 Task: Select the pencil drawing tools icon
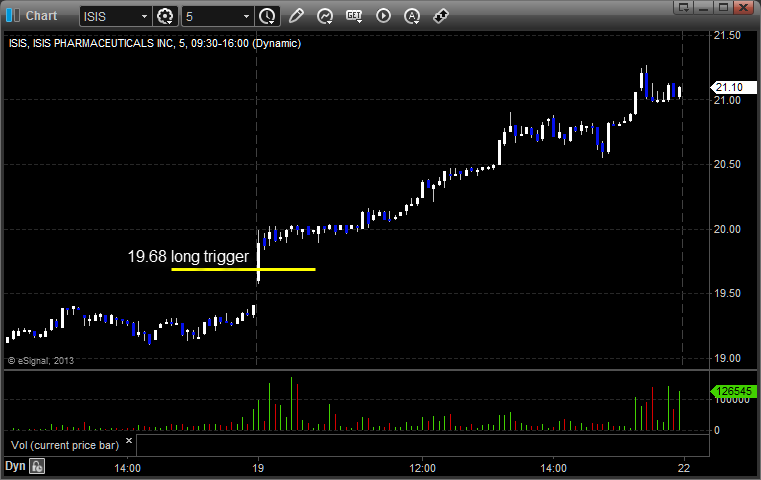pyautogui.click(x=296, y=16)
